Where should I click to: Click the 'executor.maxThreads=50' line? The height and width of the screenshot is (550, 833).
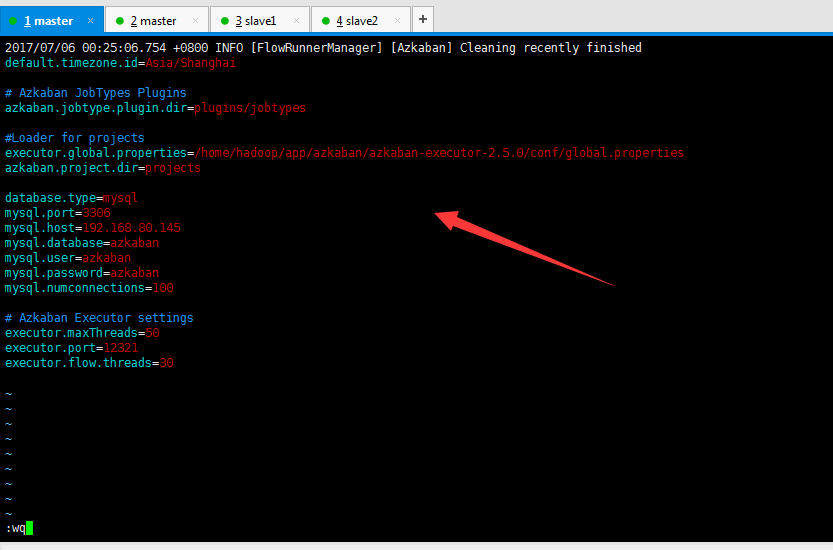(82, 333)
